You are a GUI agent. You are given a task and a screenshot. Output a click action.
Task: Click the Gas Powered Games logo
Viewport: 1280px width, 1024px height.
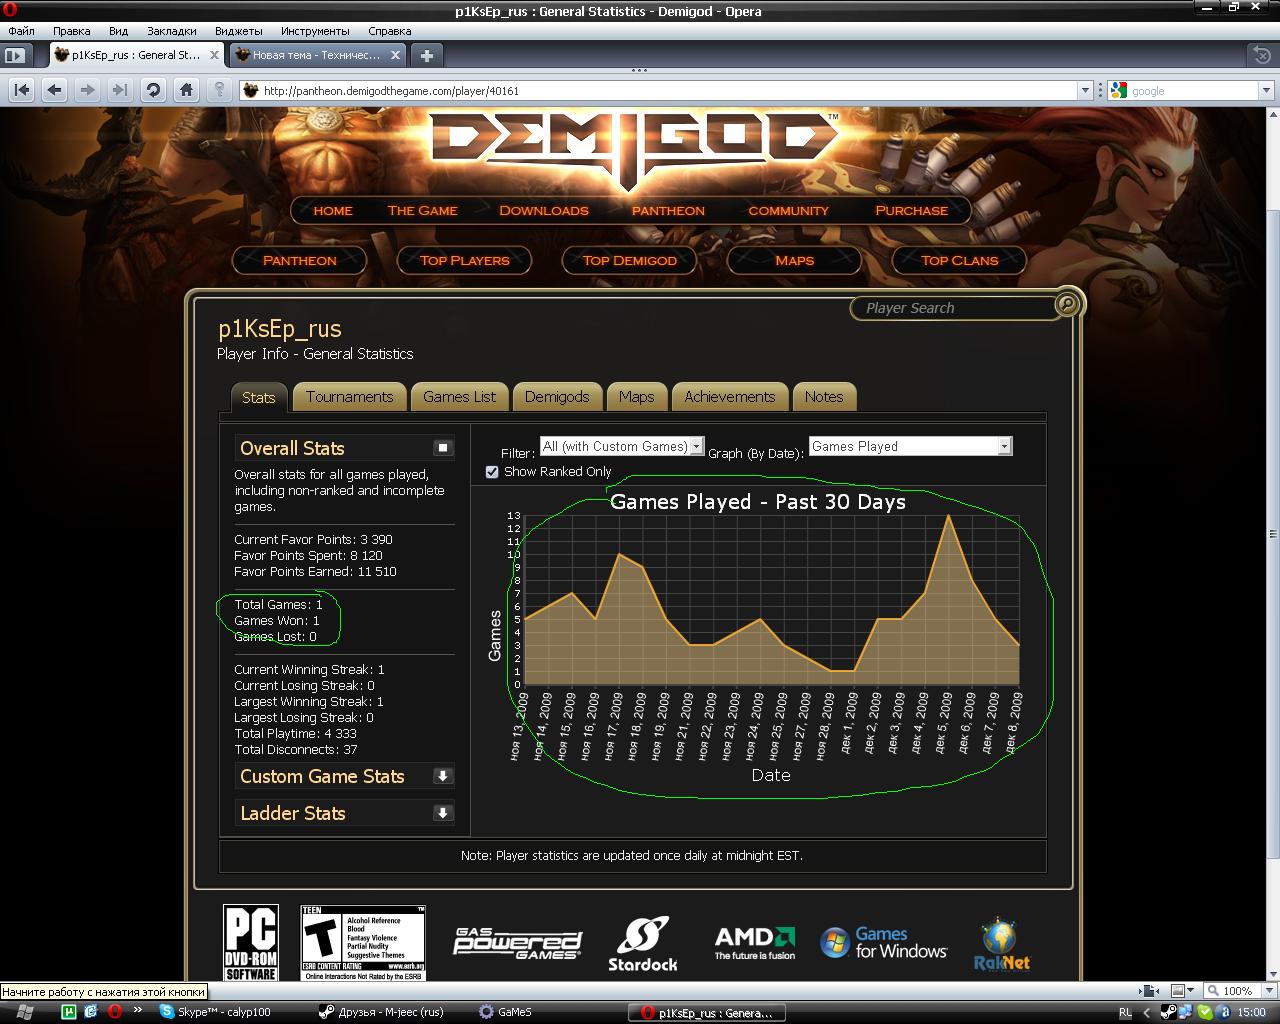517,943
